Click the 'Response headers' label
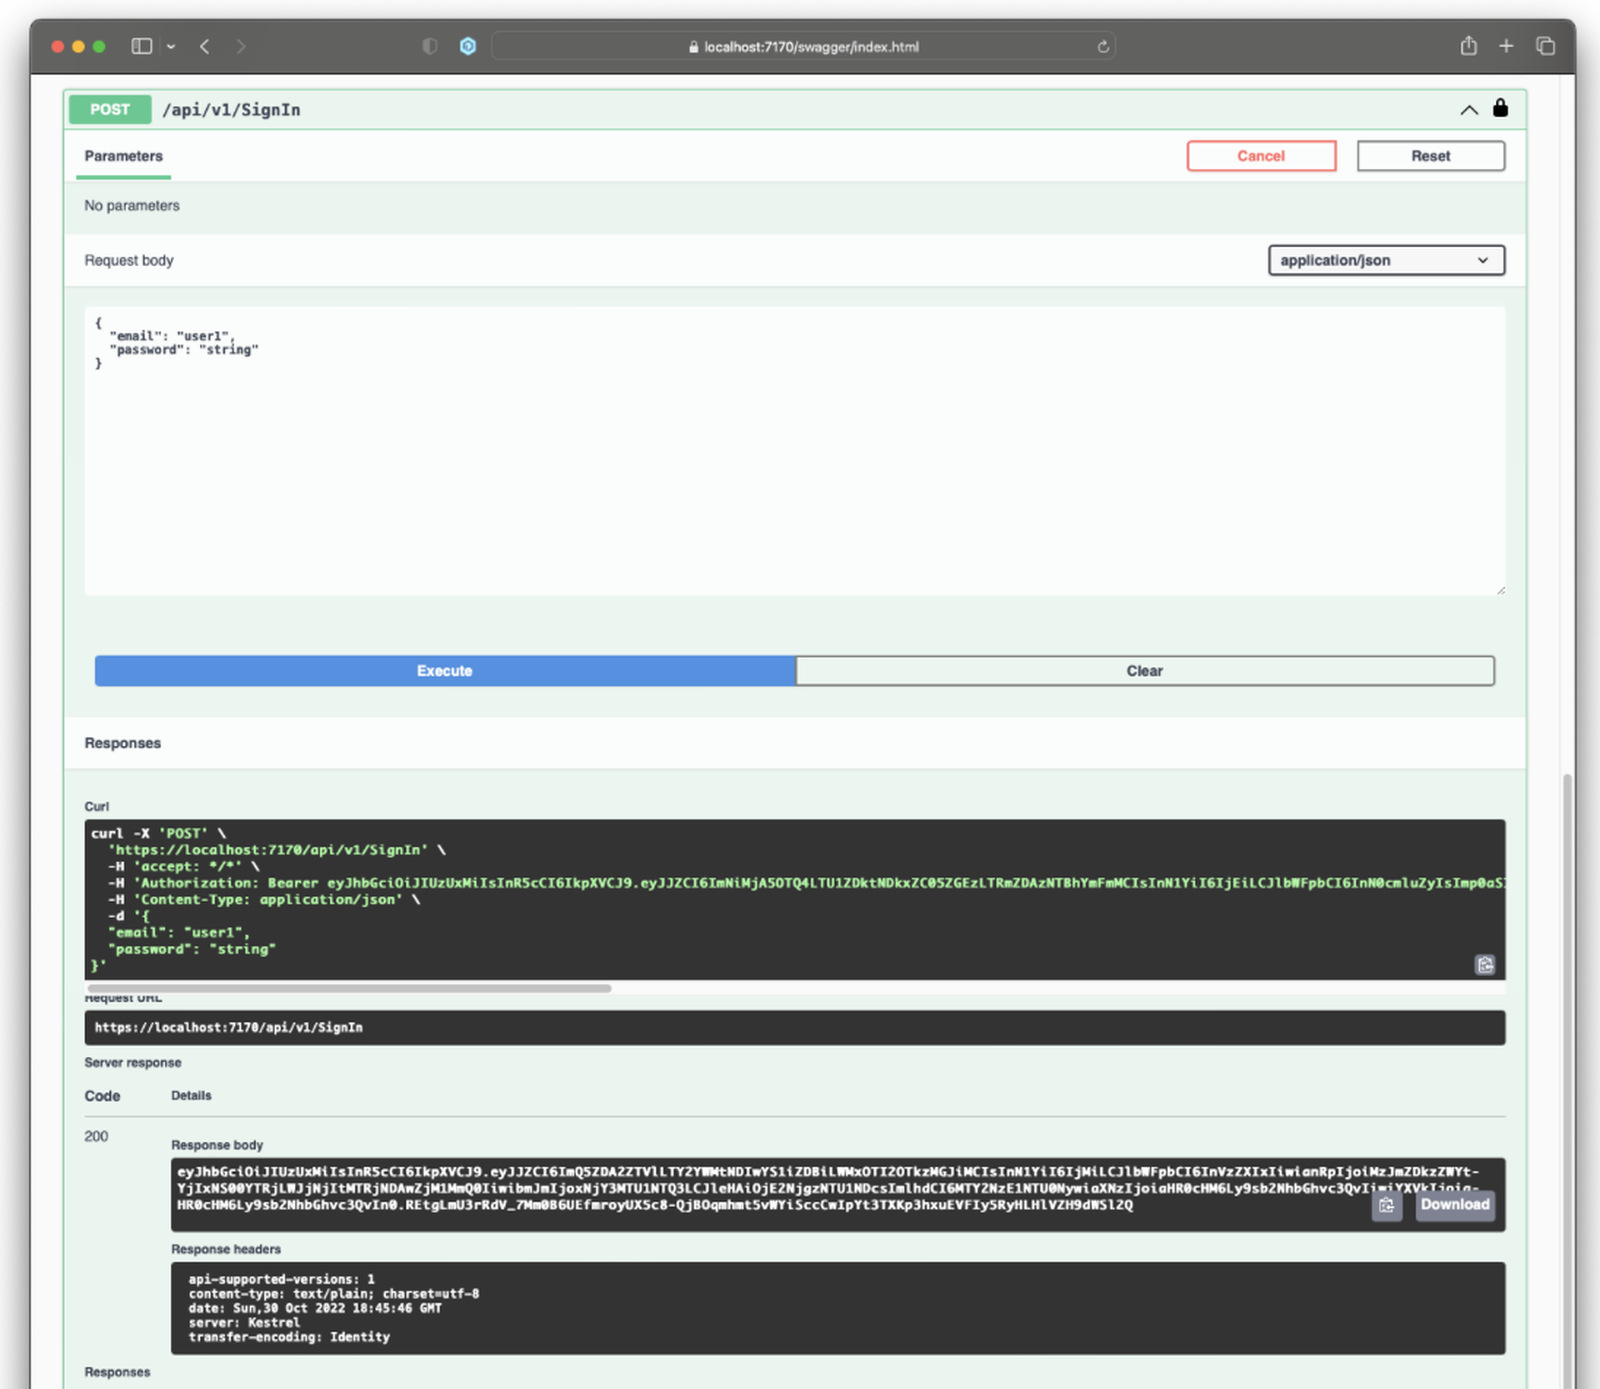 (x=226, y=1249)
